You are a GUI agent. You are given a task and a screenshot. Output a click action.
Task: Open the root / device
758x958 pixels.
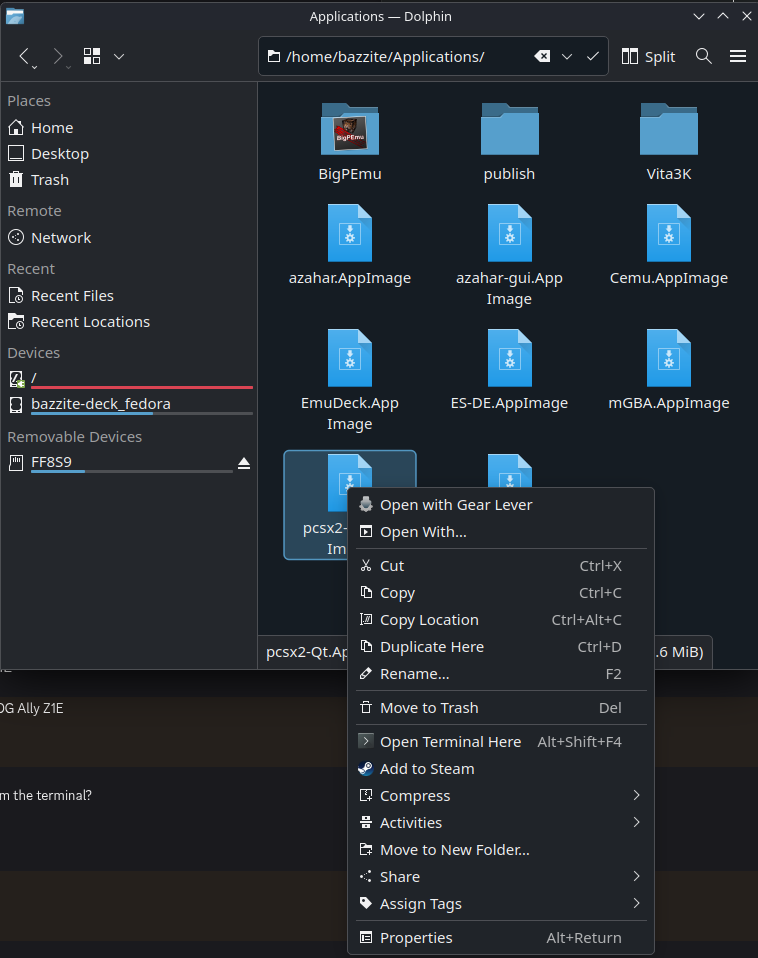[127, 379]
